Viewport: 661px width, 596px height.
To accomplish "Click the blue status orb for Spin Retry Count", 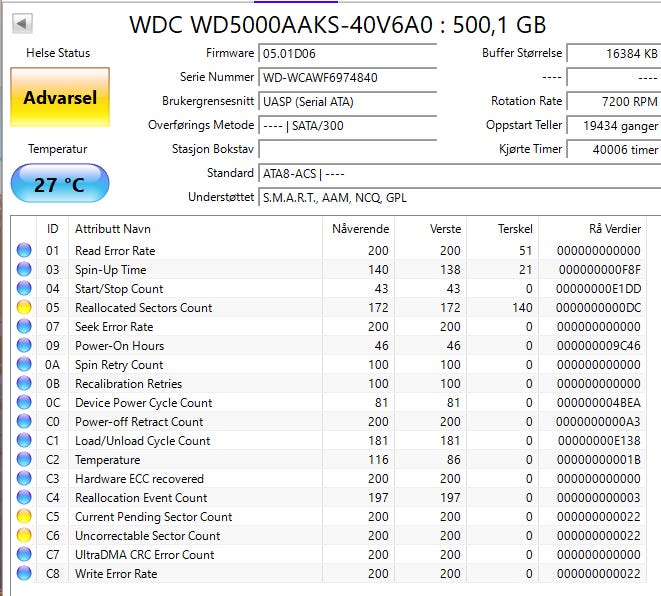I will coord(24,364).
